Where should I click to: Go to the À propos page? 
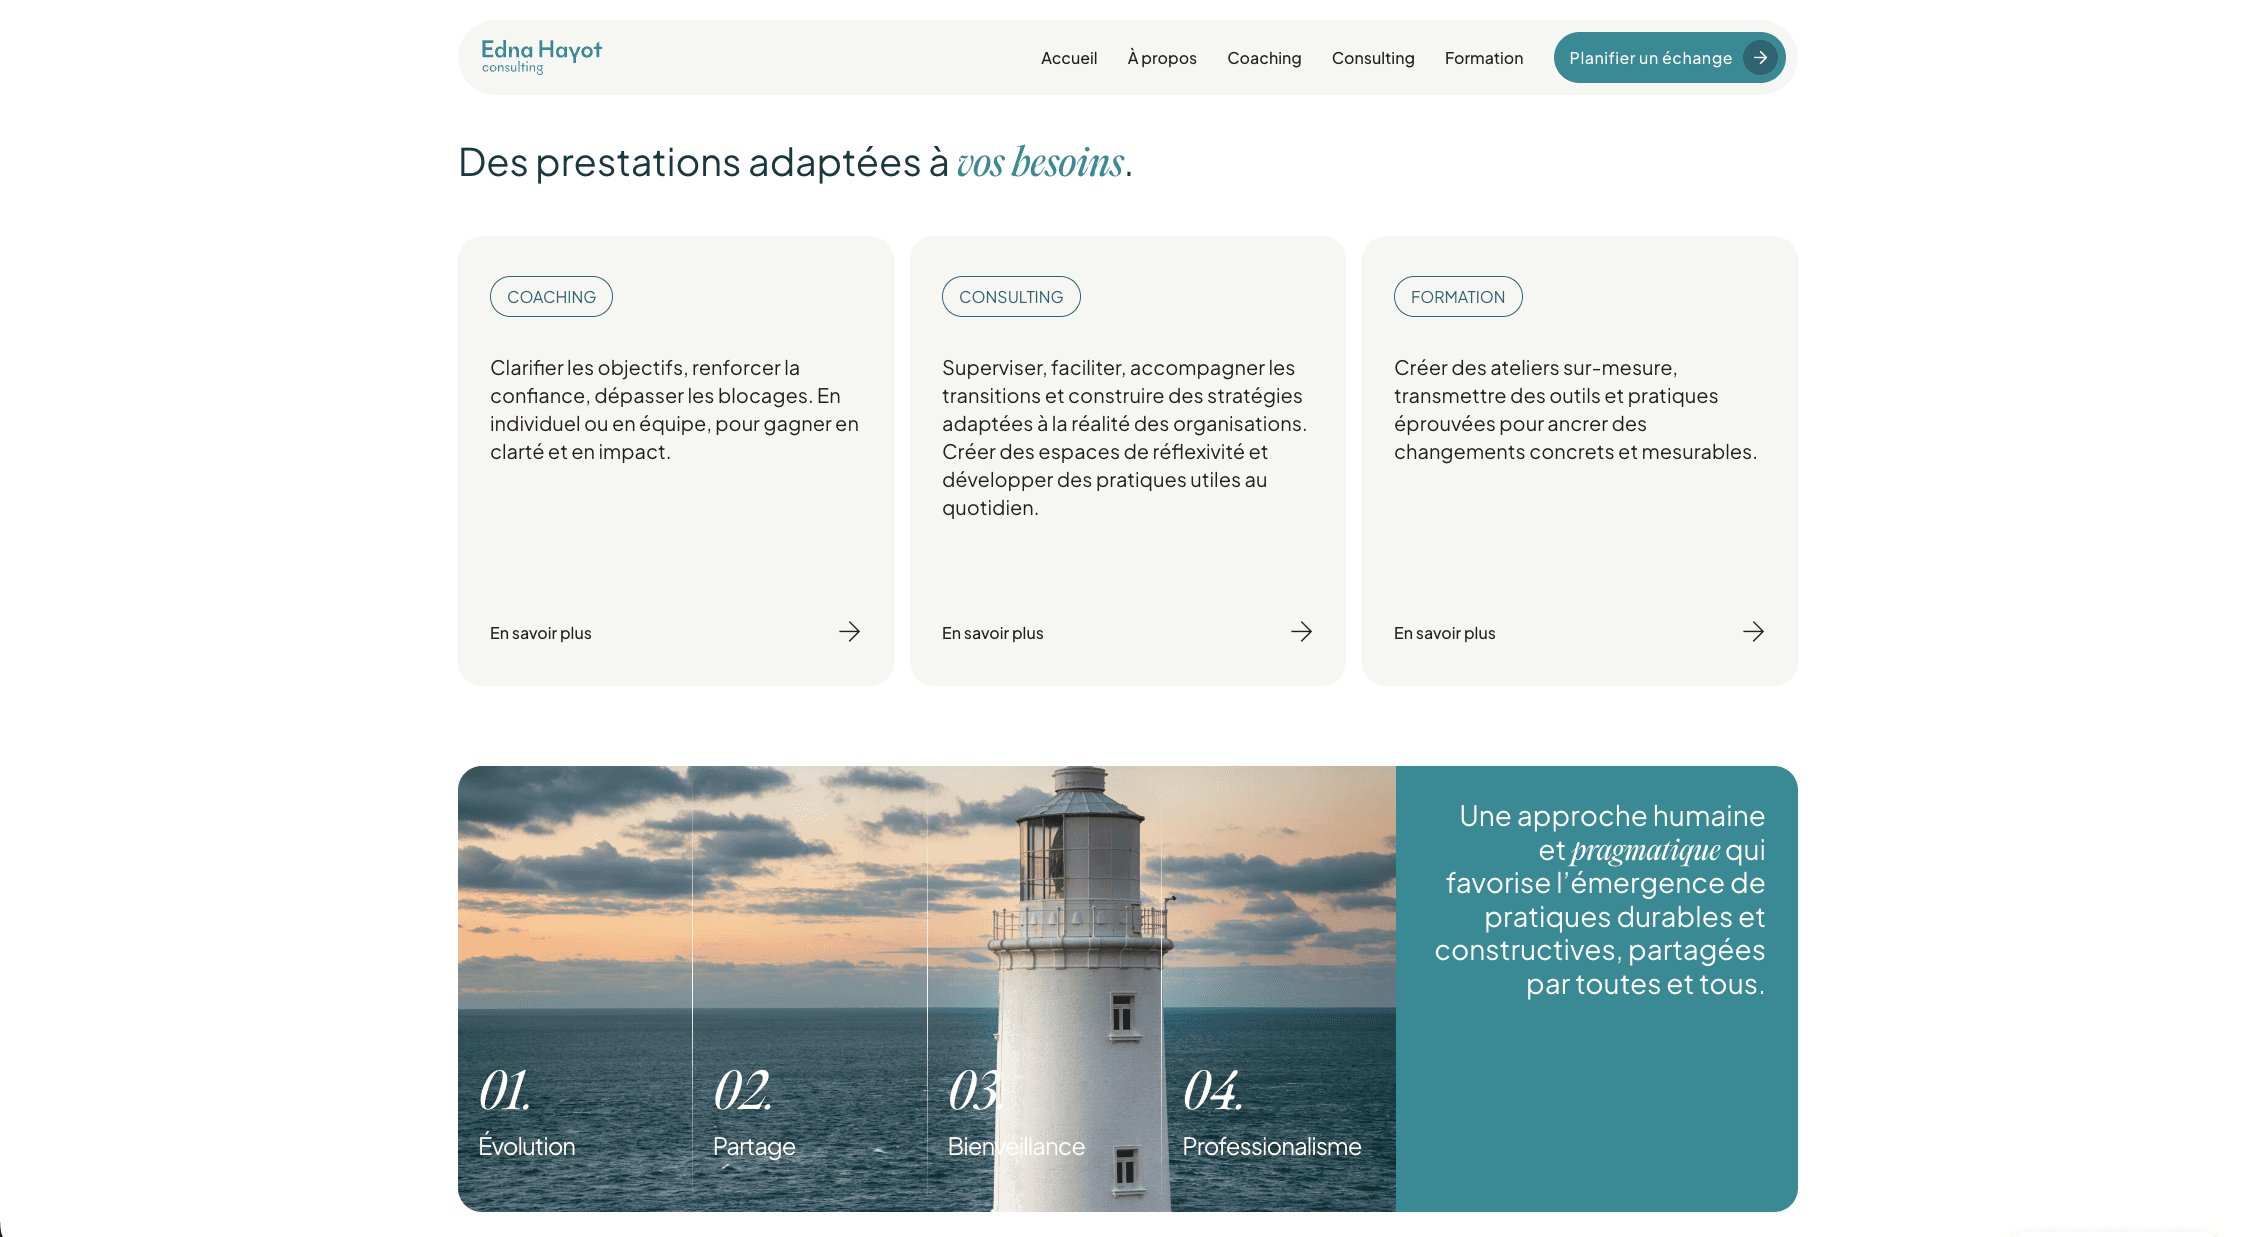tap(1161, 58)
